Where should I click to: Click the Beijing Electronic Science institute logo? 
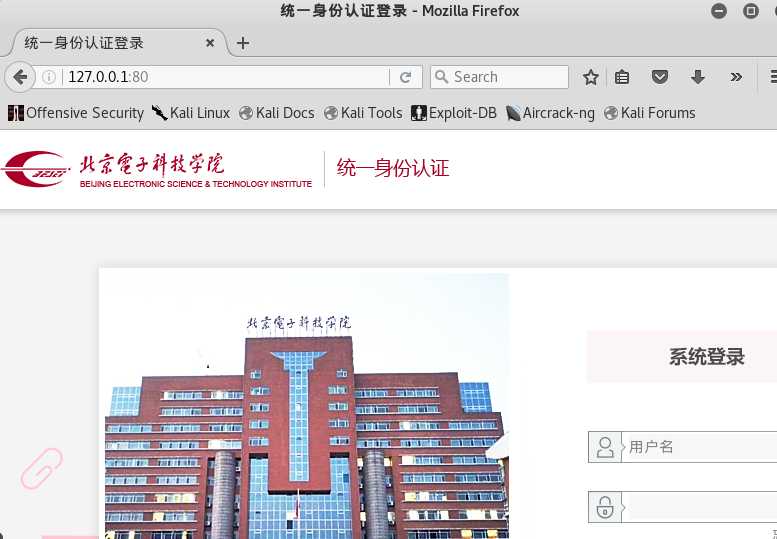pos(157,169)
